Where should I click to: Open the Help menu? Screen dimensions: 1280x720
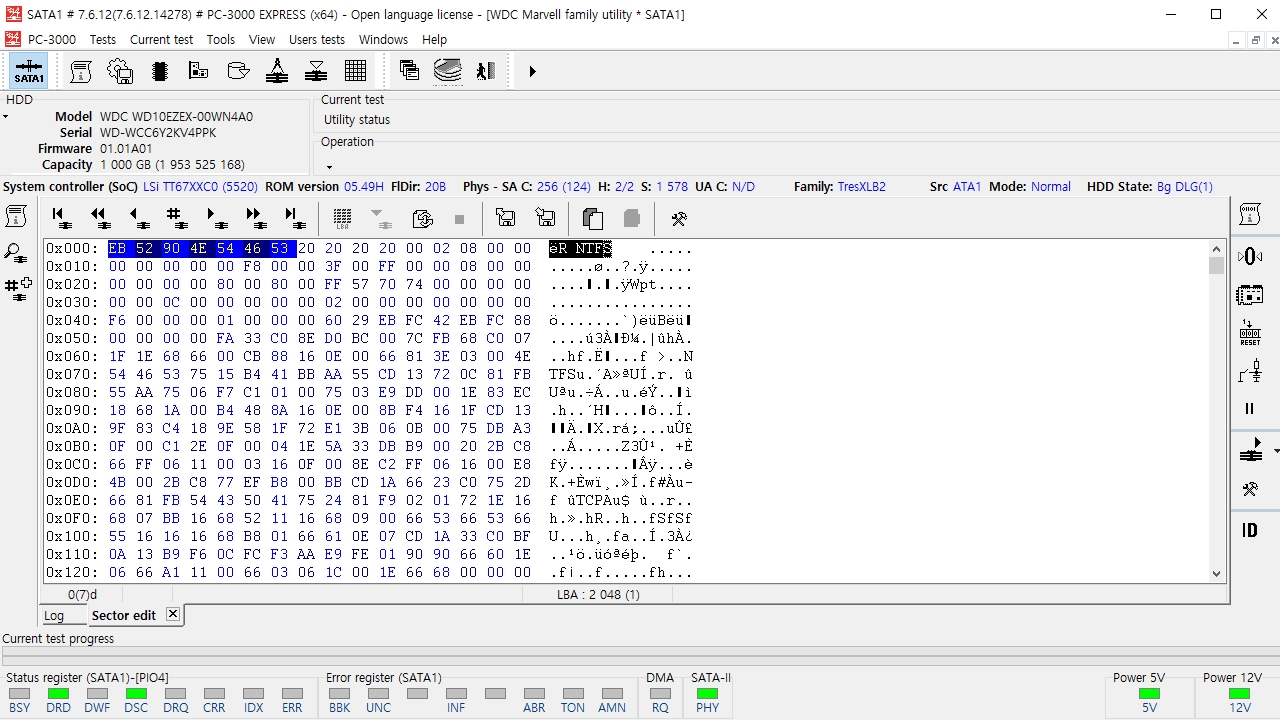tap(435, 39)
